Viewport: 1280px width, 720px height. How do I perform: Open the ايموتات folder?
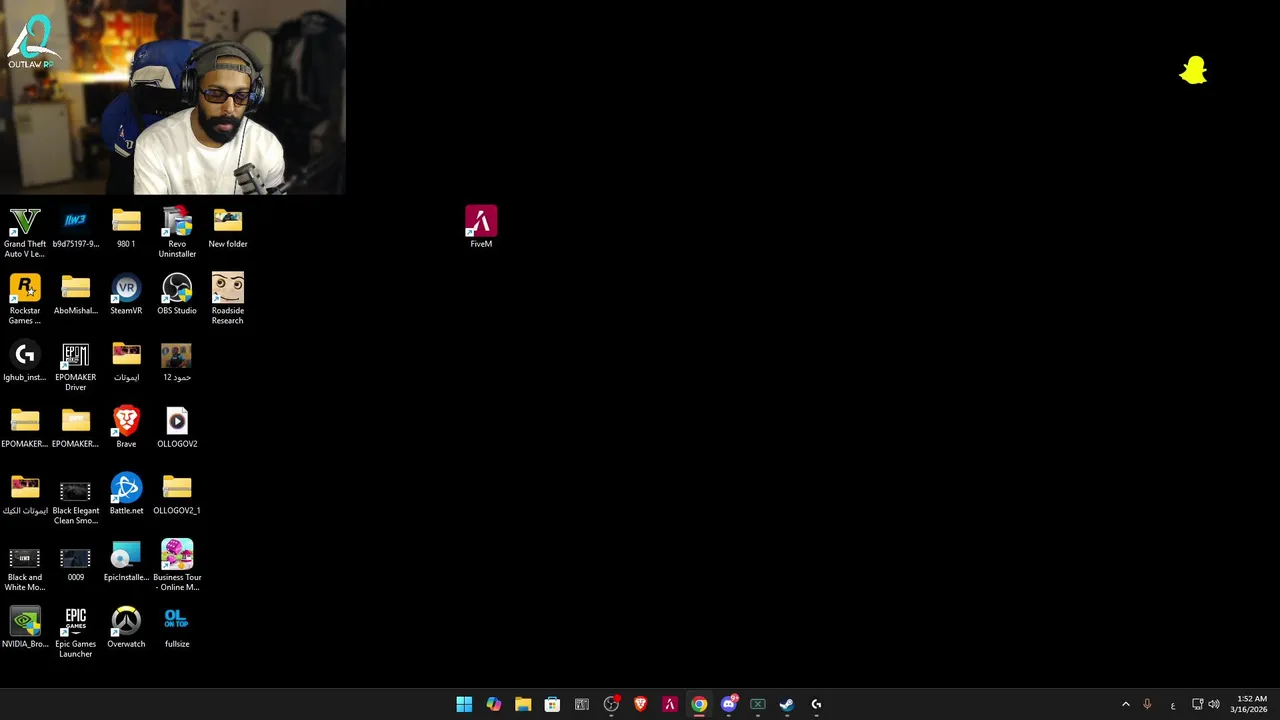pos(126,362)
